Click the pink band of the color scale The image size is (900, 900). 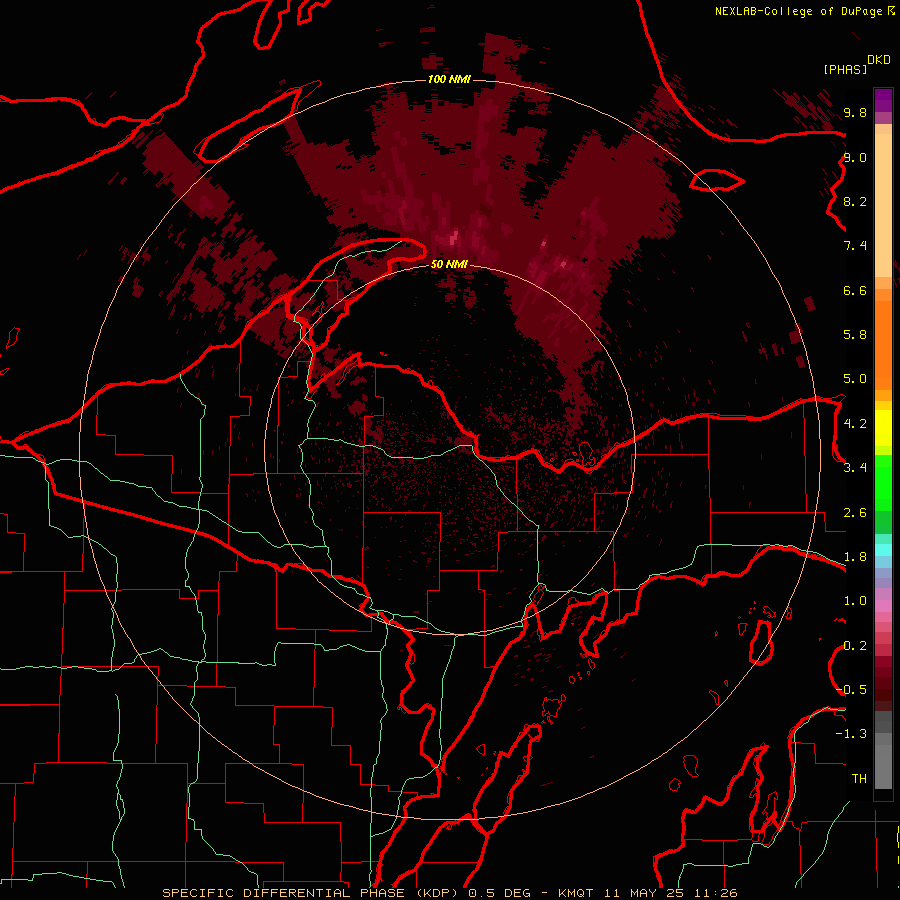point(883,606)
